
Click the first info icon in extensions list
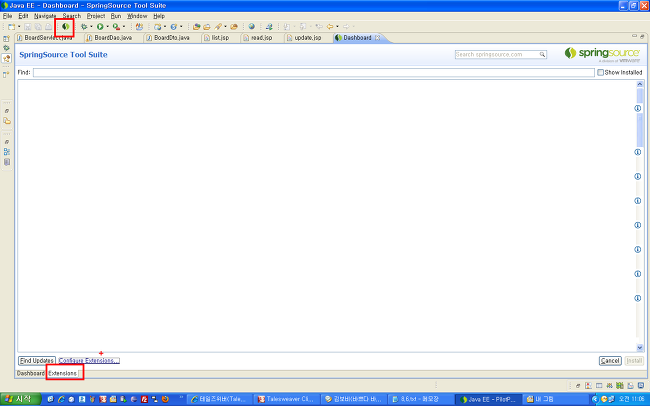638,108
